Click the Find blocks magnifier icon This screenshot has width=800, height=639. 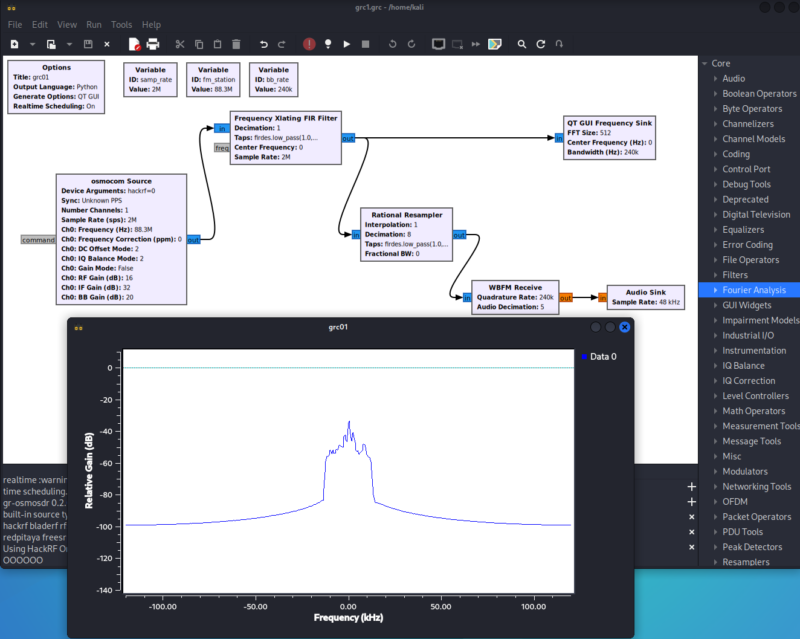point(521,44)
